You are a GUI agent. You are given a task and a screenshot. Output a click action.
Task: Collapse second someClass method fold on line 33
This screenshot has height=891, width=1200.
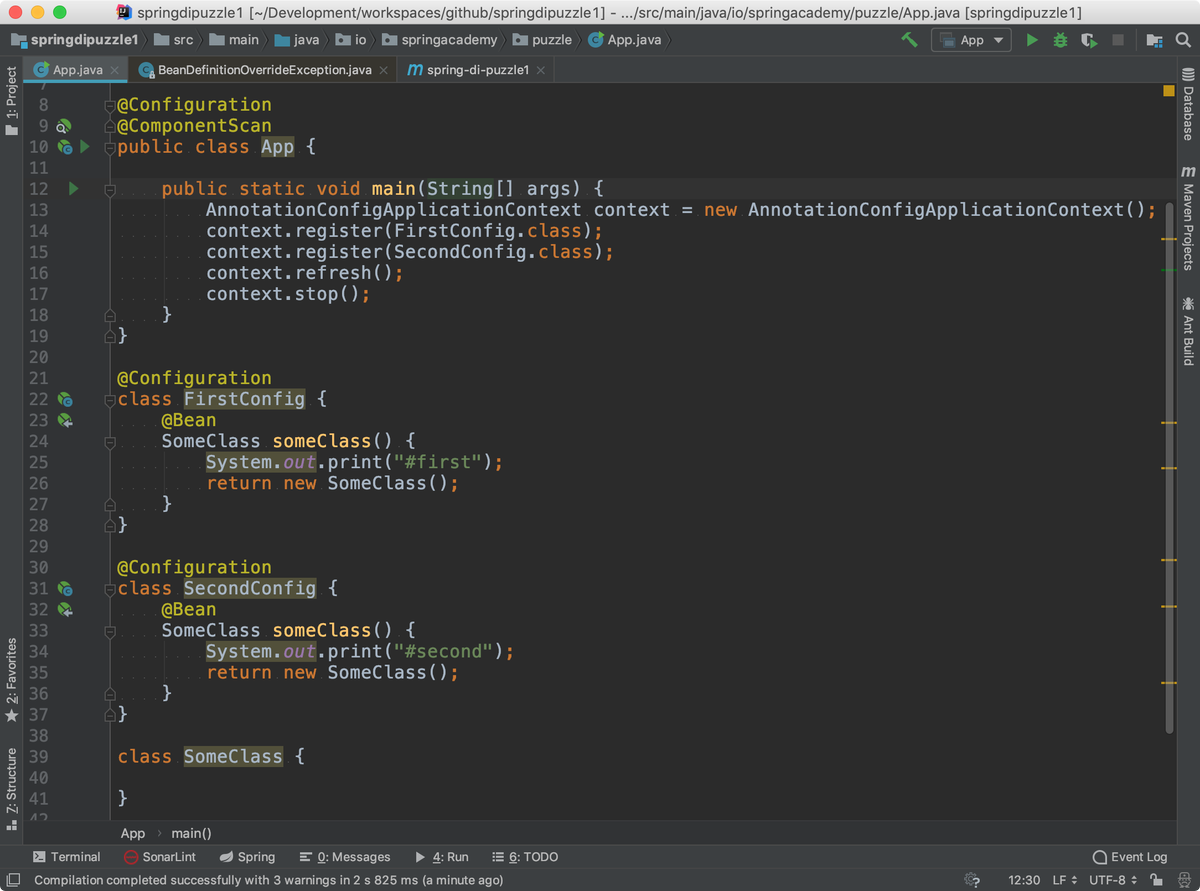coord(110,630)
